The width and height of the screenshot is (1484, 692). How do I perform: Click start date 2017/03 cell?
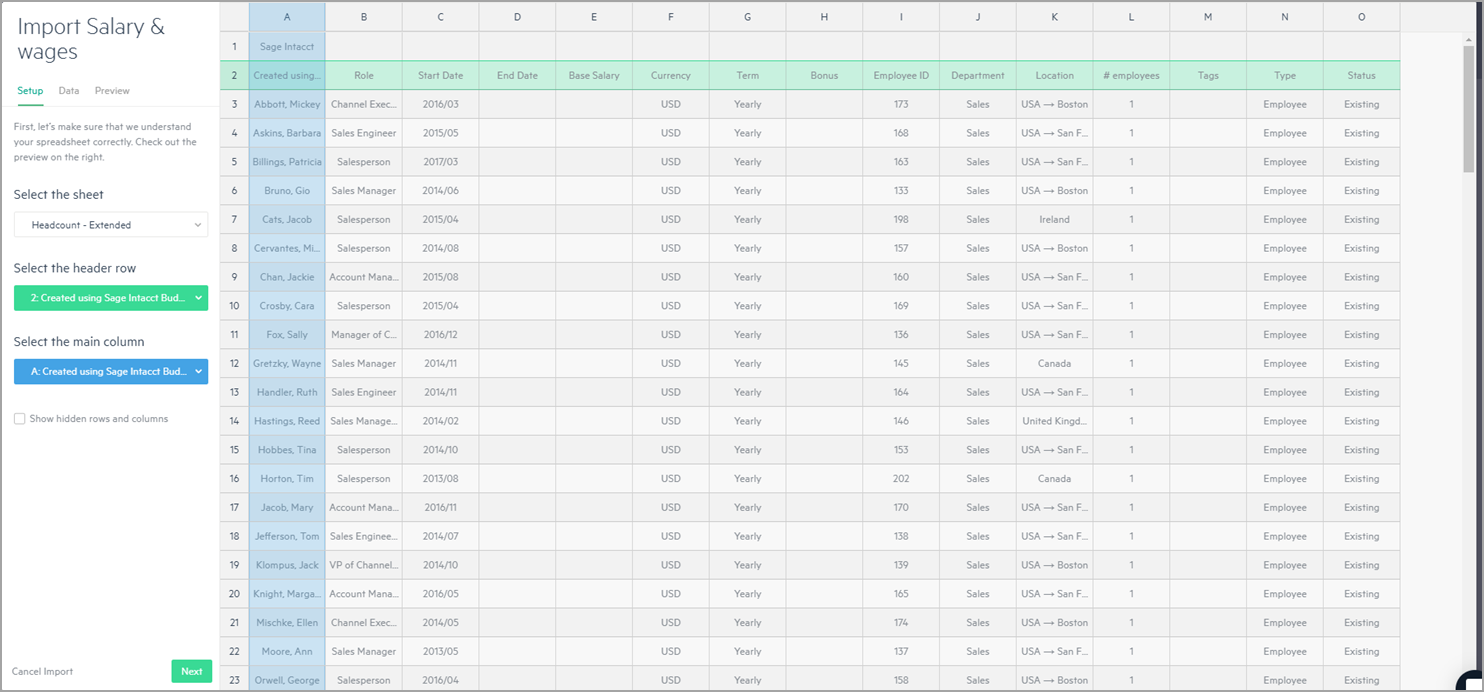click(441, 162)
